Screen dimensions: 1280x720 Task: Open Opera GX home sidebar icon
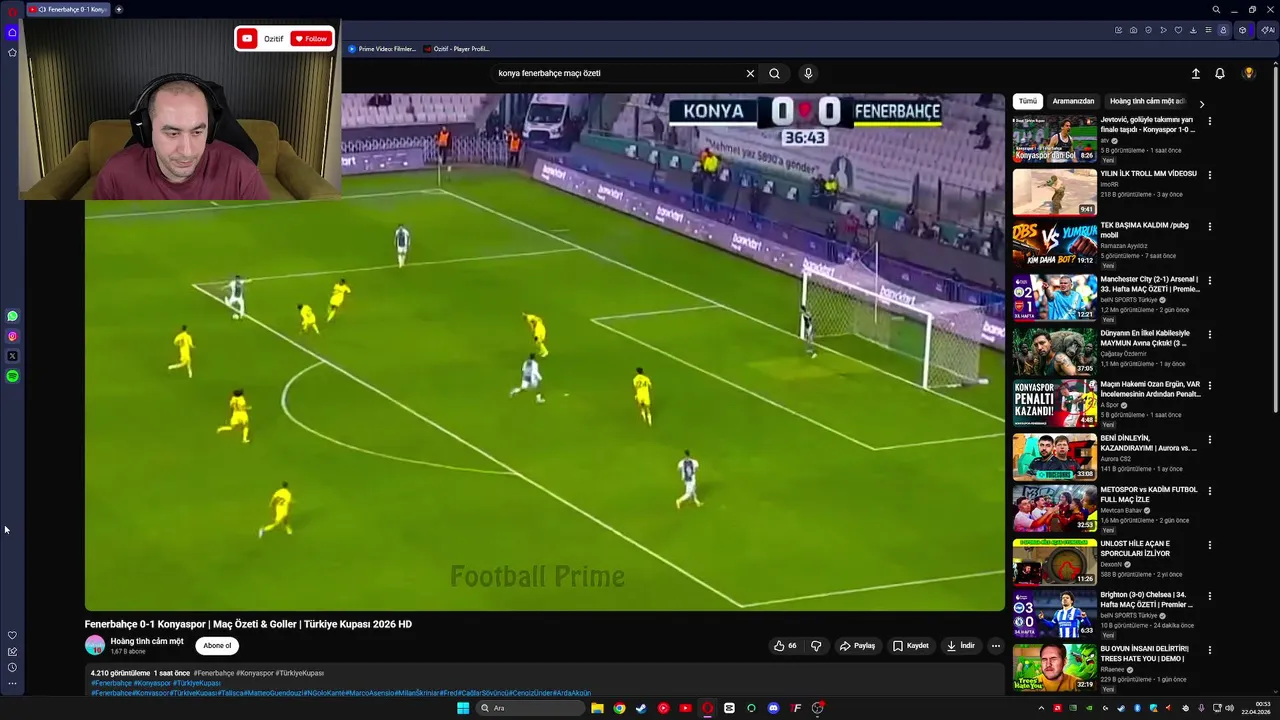[12, 32]
